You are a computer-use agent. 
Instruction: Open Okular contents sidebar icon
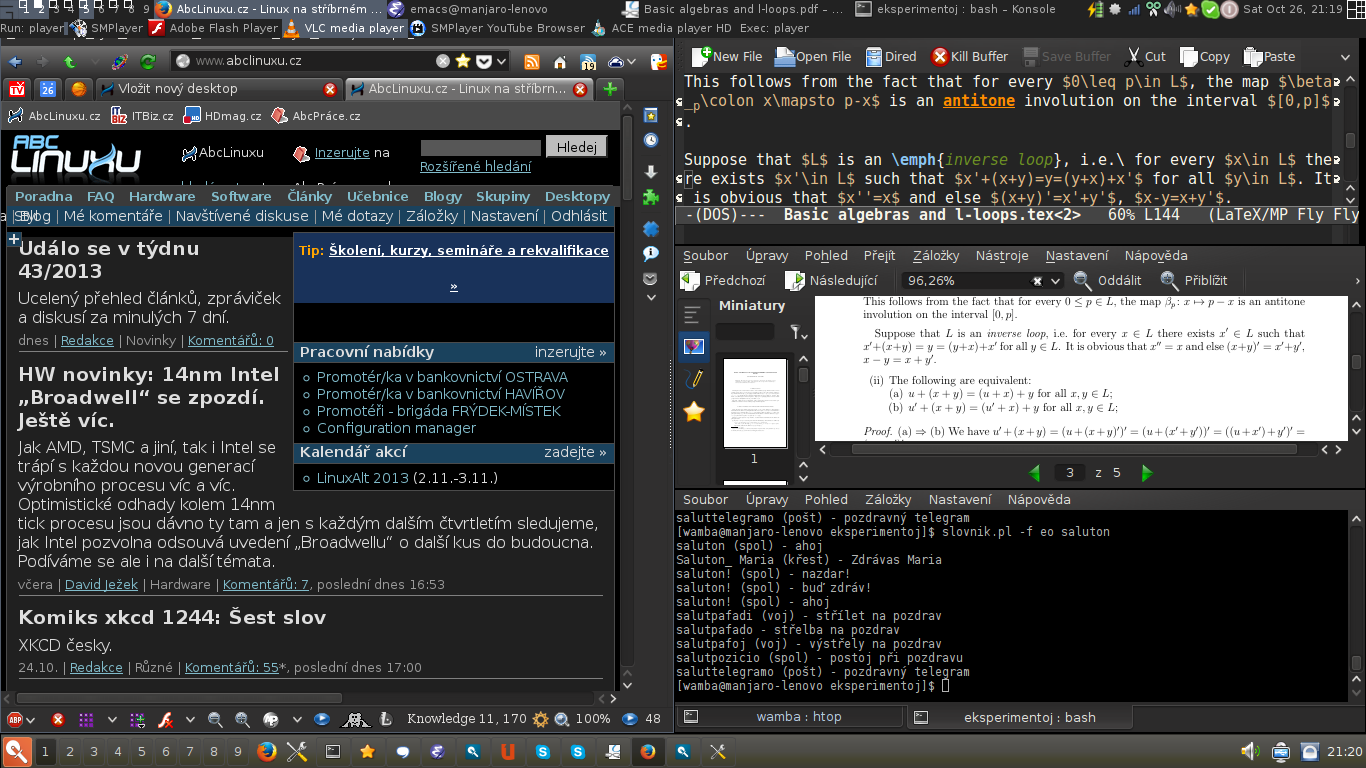pos(693,316)
